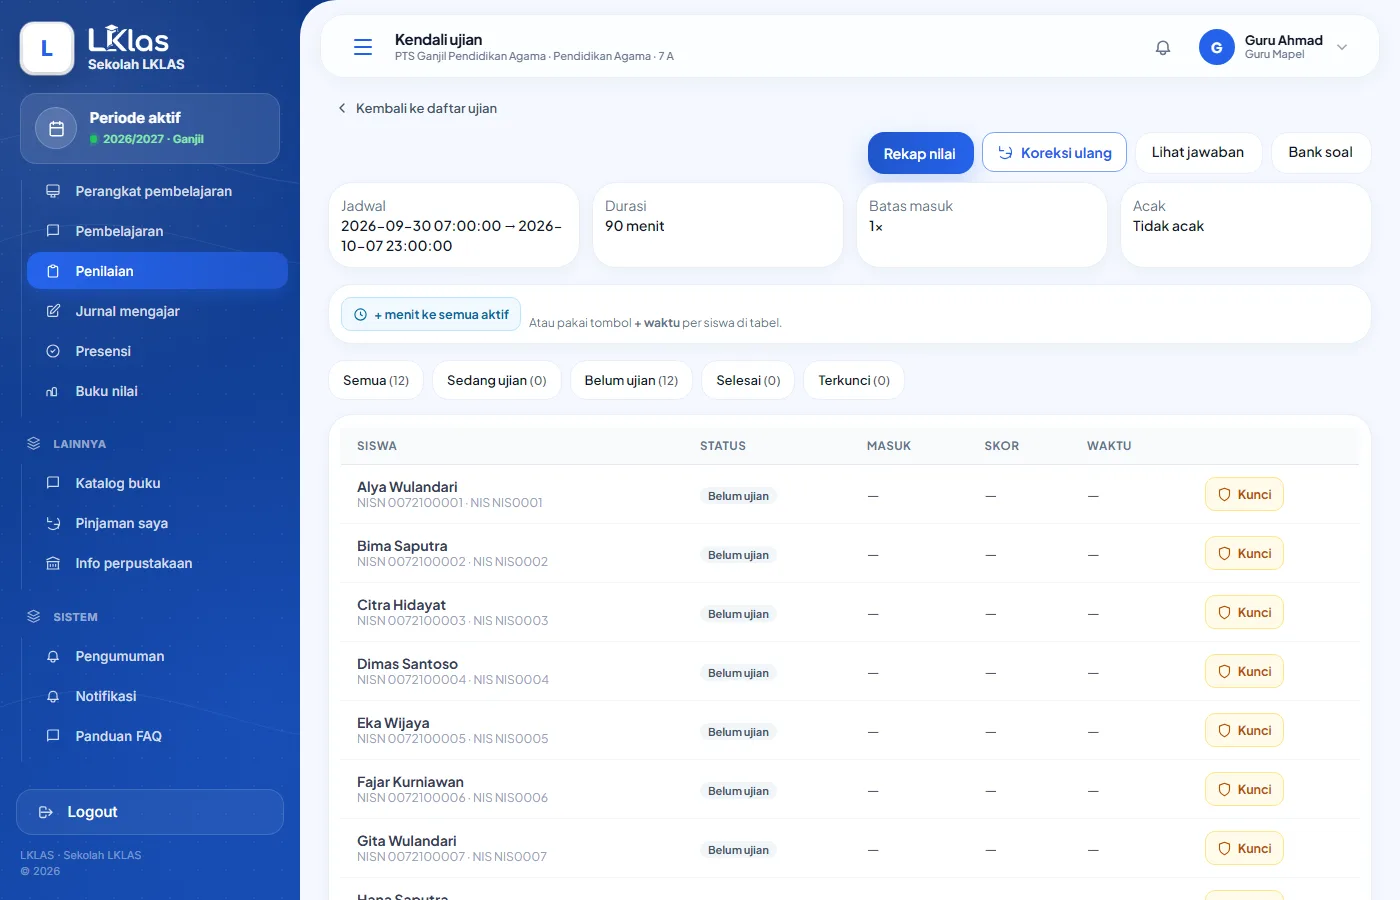Lock Bima Saputra with Kunci button
This screenshot has width=1400, height=900.
click(x=1244, y=553)
